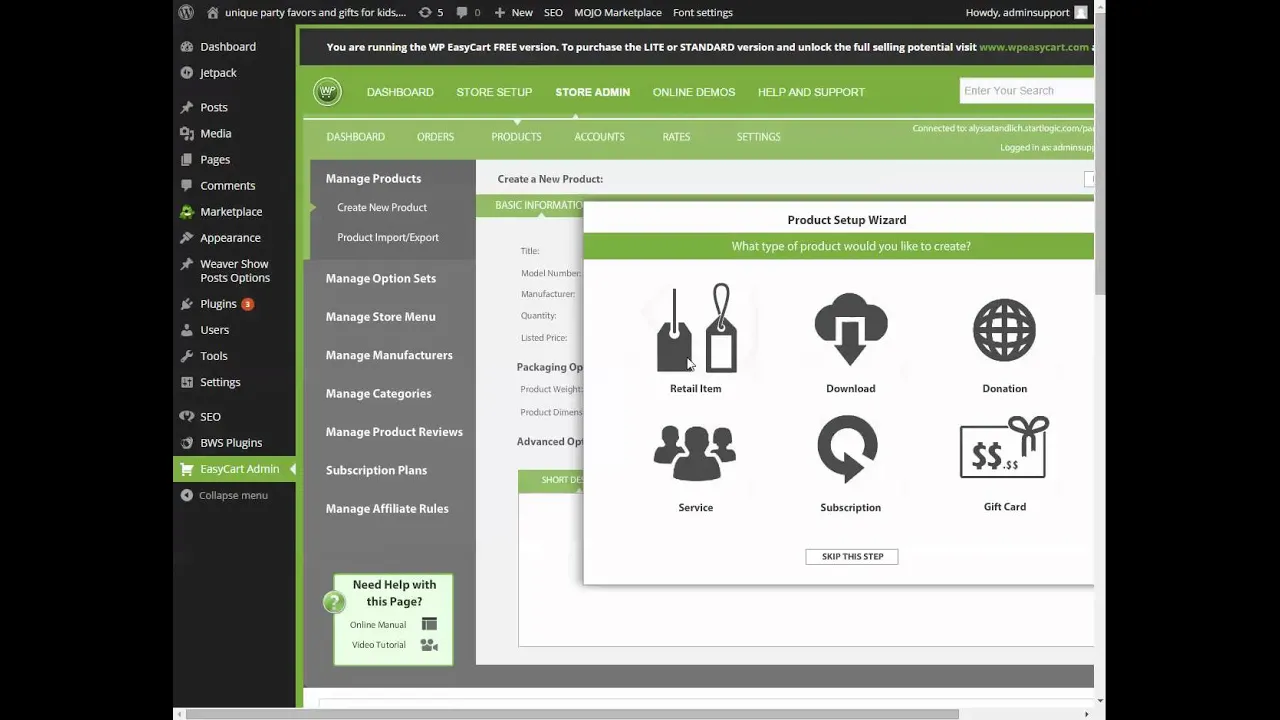Expand Manage Manufacturers section
The image size is (1280, 720).
pos(389,355)
